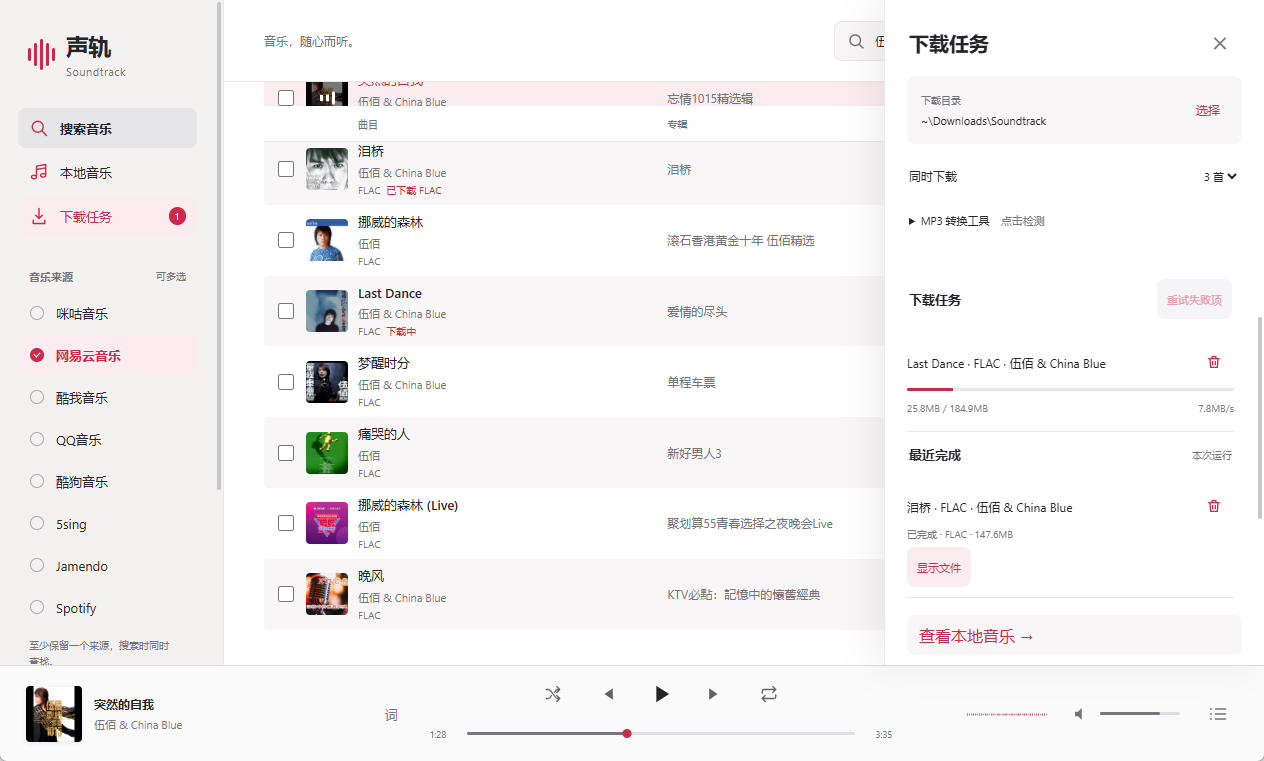
Task: Click the Soundtrack waveform logo icon
Action: (x=41, y=55)
